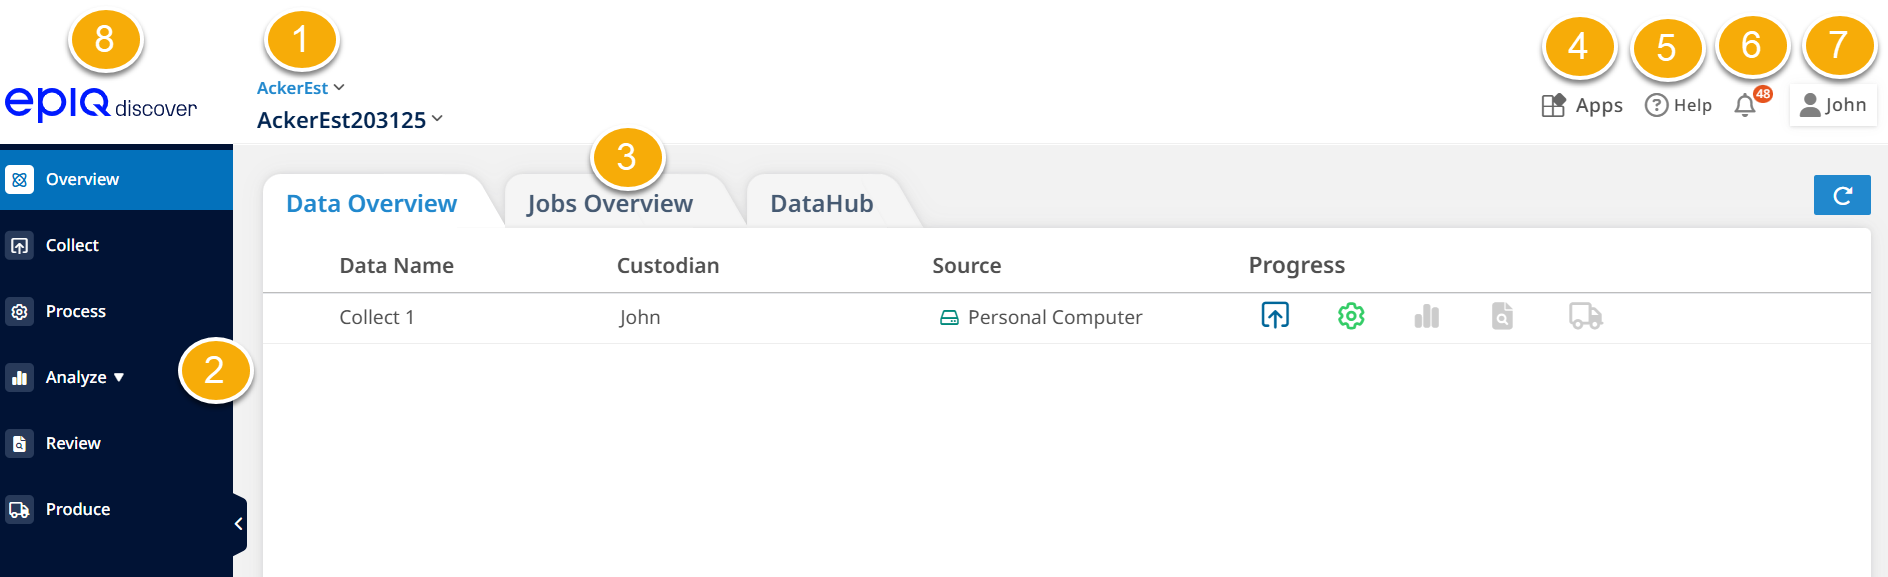The width and height of the screenshot is (1888, 577).
Task: Click the green process gear progress icon
Action: pyautogui.click(x=1351, y=316)
